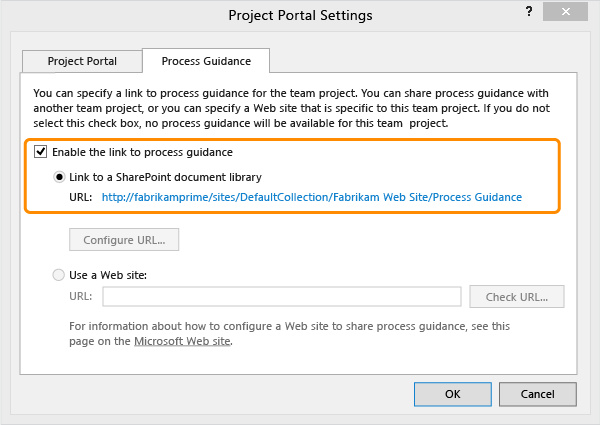Select the Process Guidance tab

point(207,61)
